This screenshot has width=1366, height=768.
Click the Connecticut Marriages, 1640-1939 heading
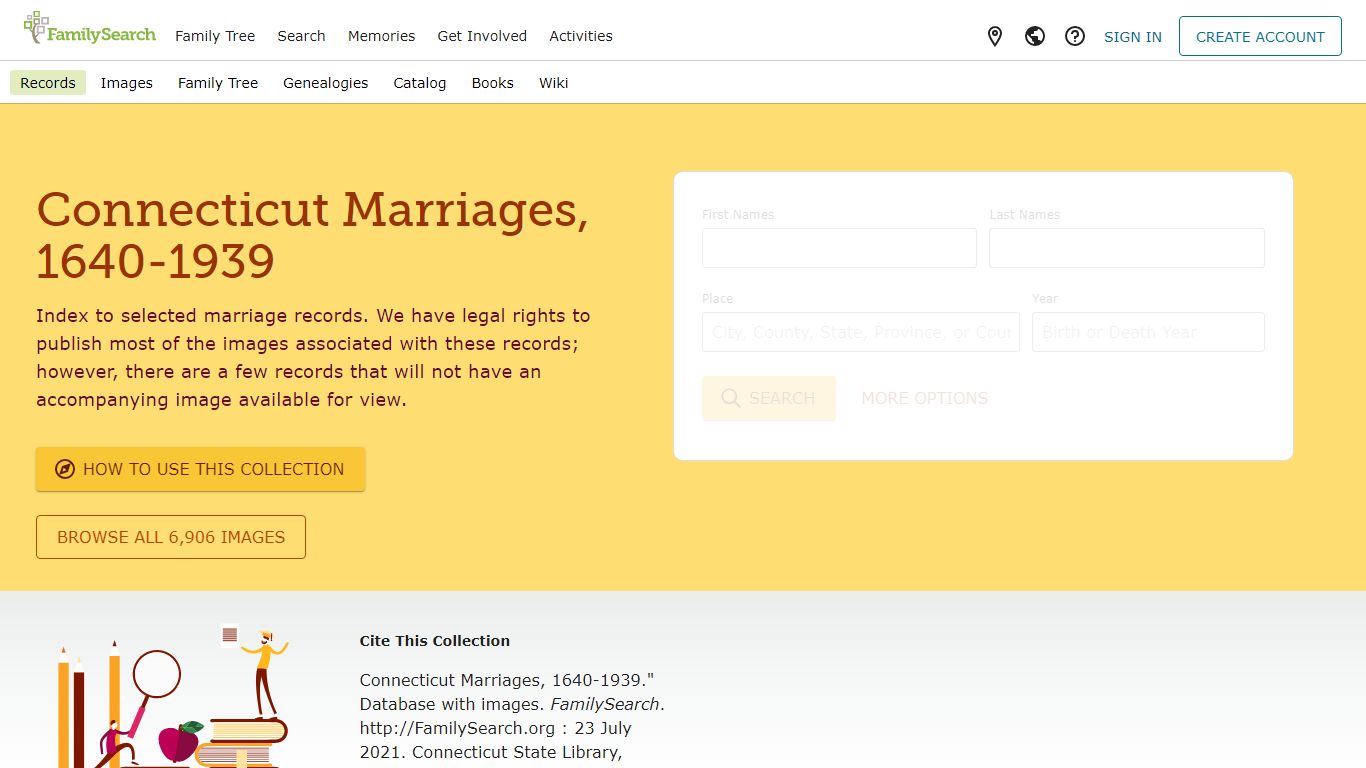coord(313,236)
